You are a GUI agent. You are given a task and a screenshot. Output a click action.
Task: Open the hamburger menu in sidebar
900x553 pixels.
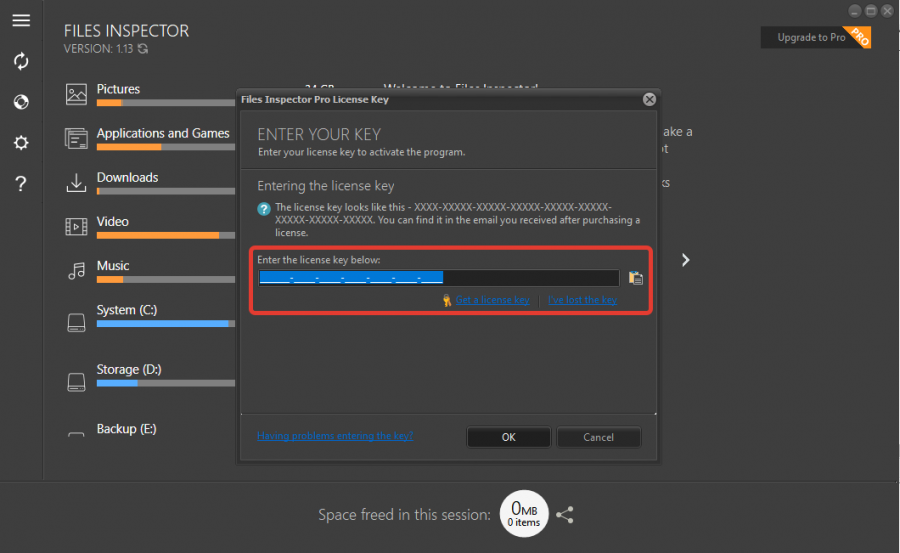[x=21, y=21]
